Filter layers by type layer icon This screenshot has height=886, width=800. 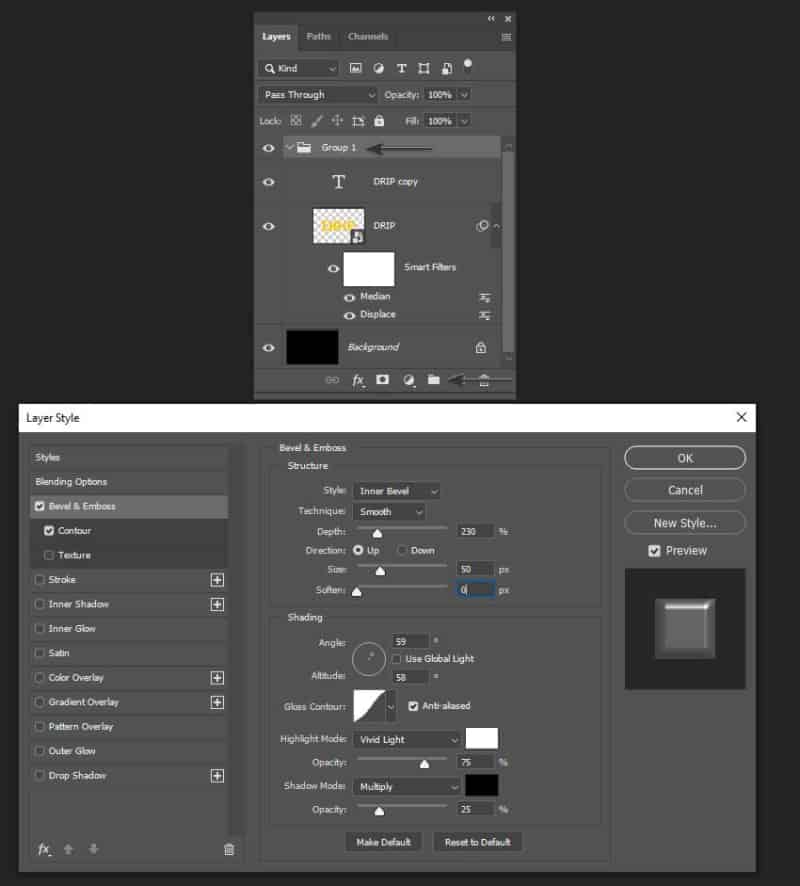401,68
